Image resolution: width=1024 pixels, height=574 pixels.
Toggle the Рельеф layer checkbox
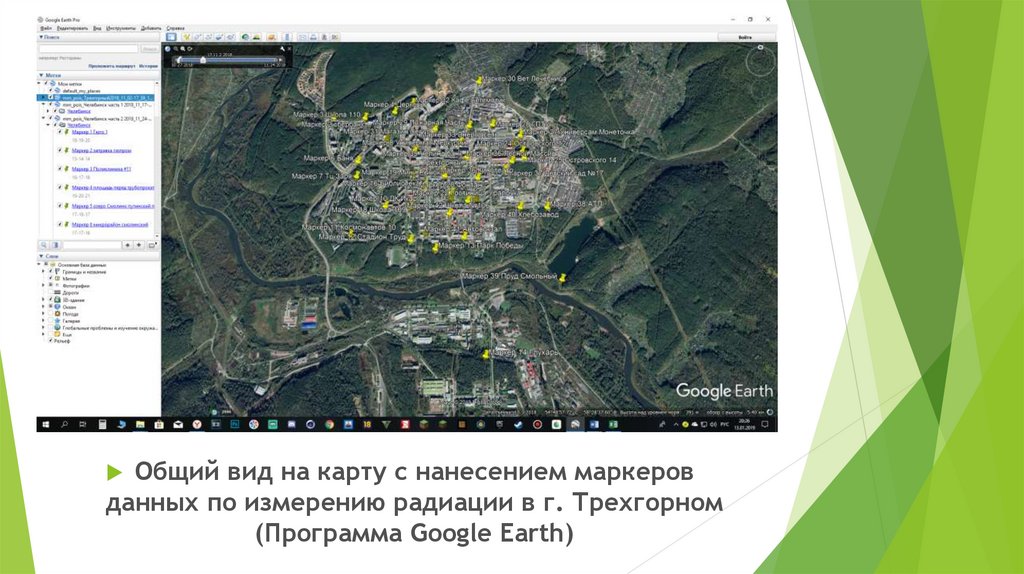point(49,341)
